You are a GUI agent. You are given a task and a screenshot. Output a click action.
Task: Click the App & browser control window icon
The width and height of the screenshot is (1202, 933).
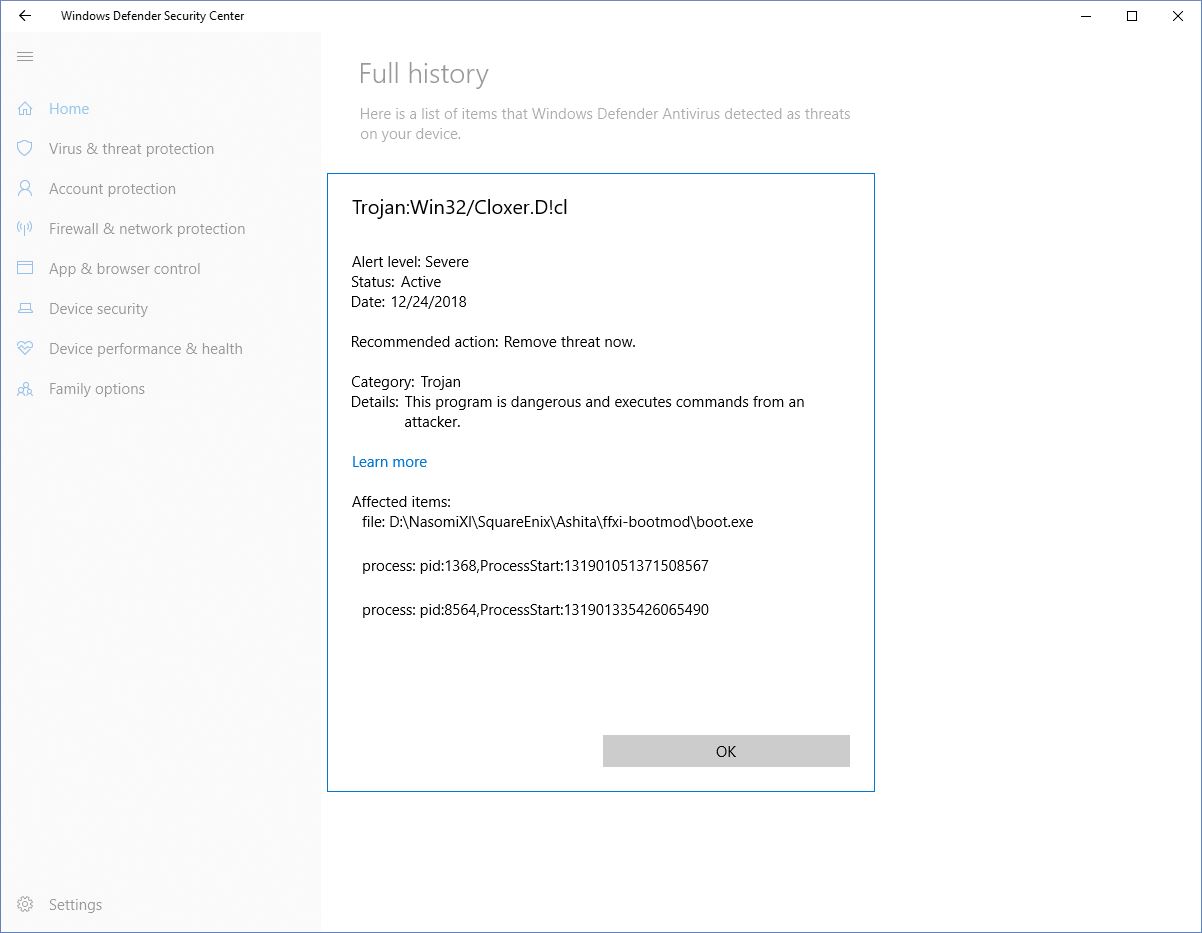click(x=25, y=269)
